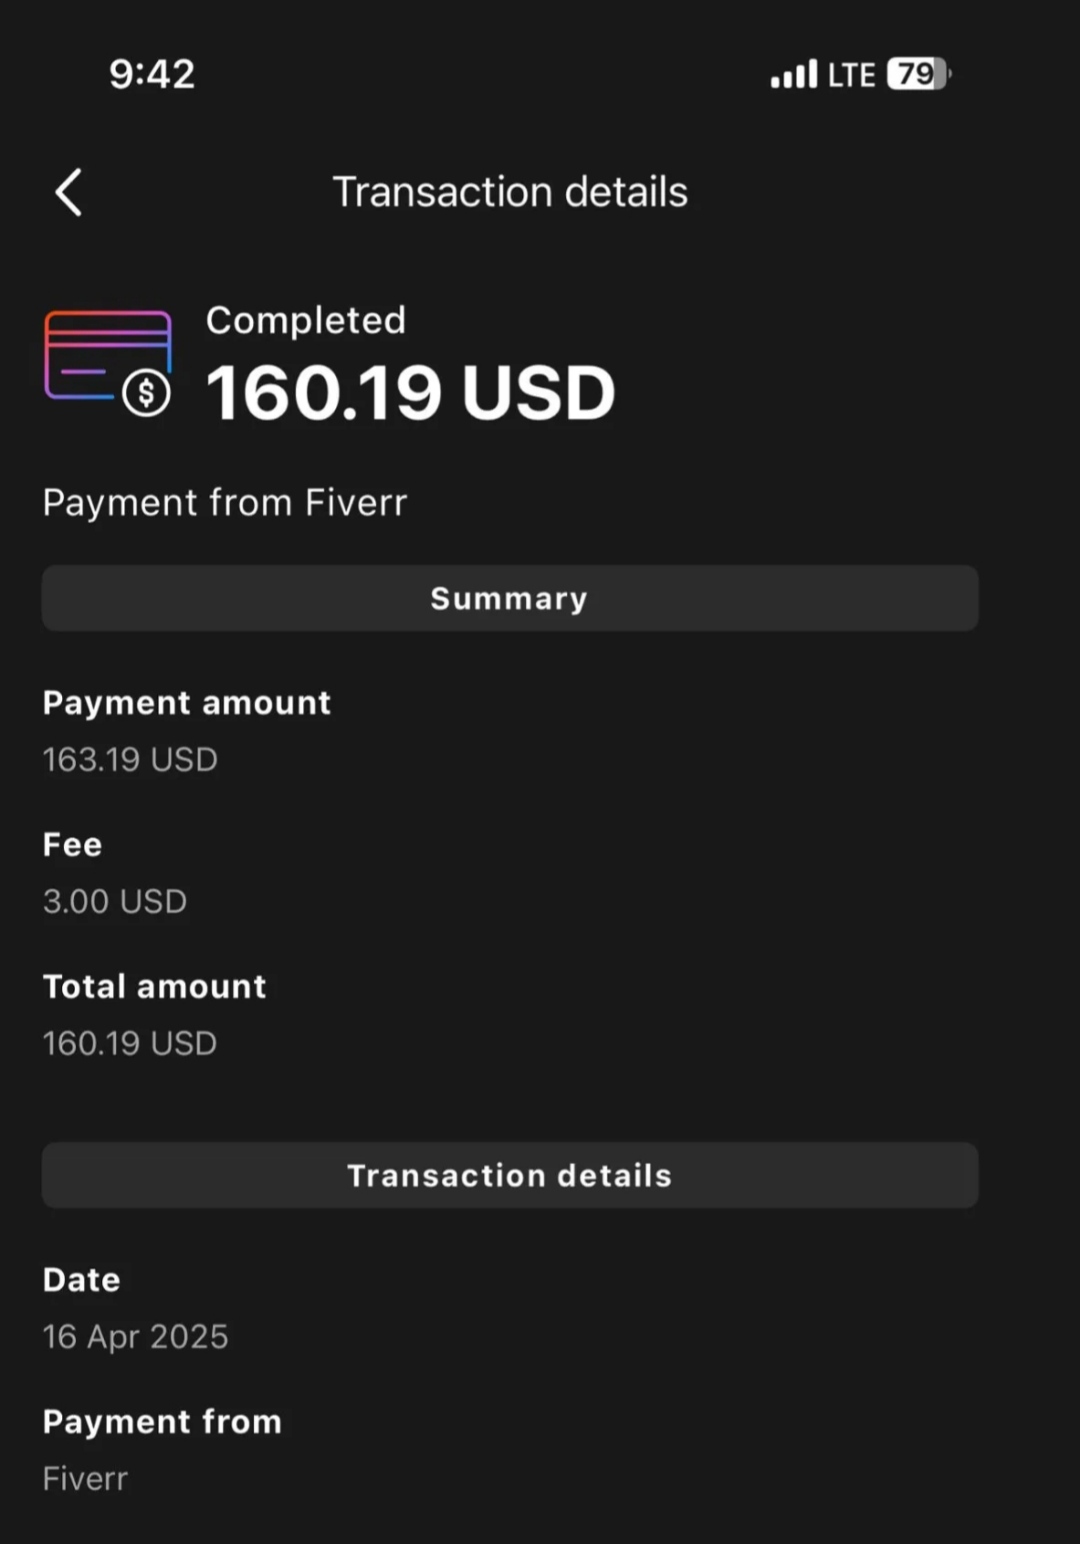Tap the Completed status label
The image size is (1080, 1544).
(306, 320)
